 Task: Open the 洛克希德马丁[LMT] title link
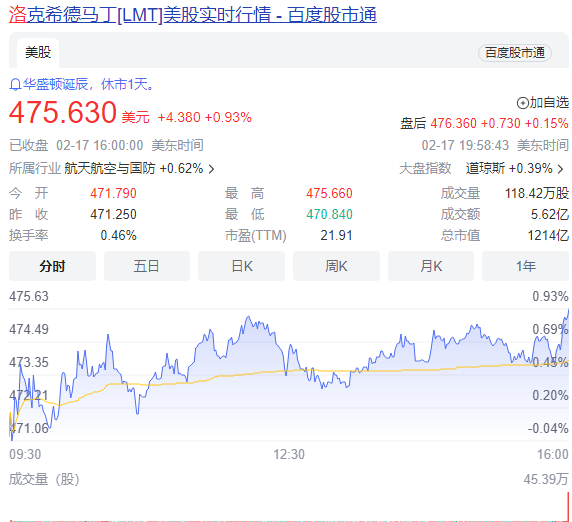point(193,15)
